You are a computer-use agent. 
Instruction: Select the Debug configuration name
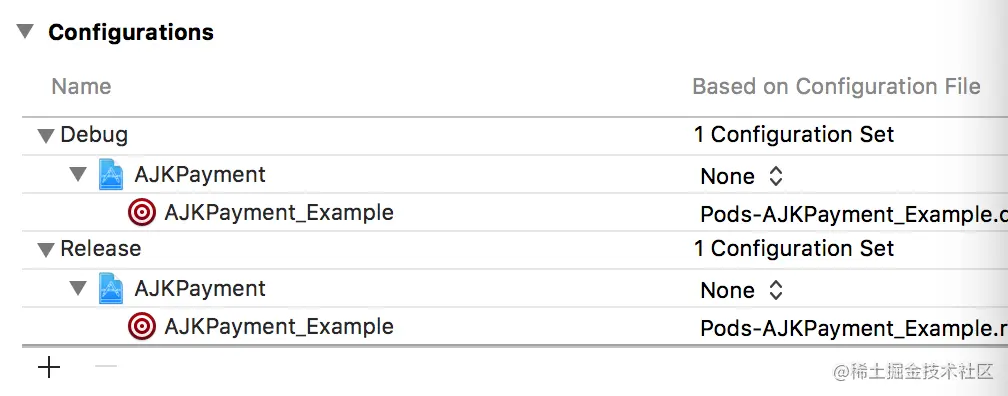pyautogui.click(x=94, y=135)
